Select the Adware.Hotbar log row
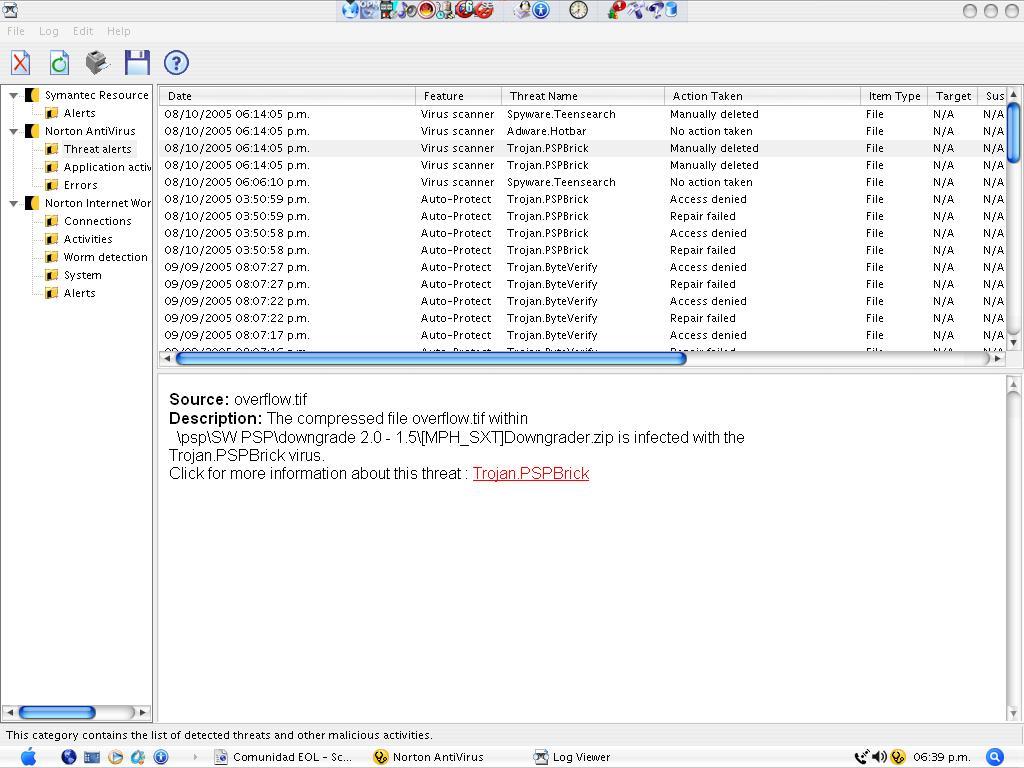Image resolution: width=1024 pixels, height=768 pixels. pos(582,131)
